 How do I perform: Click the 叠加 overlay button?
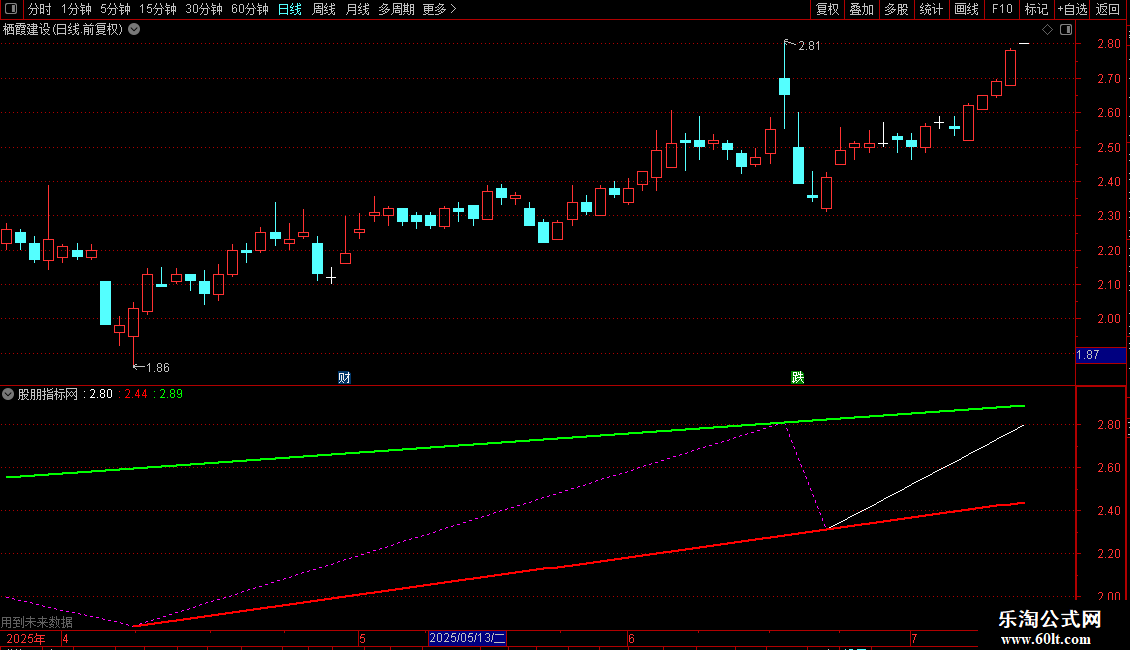[x=862, y=9]
